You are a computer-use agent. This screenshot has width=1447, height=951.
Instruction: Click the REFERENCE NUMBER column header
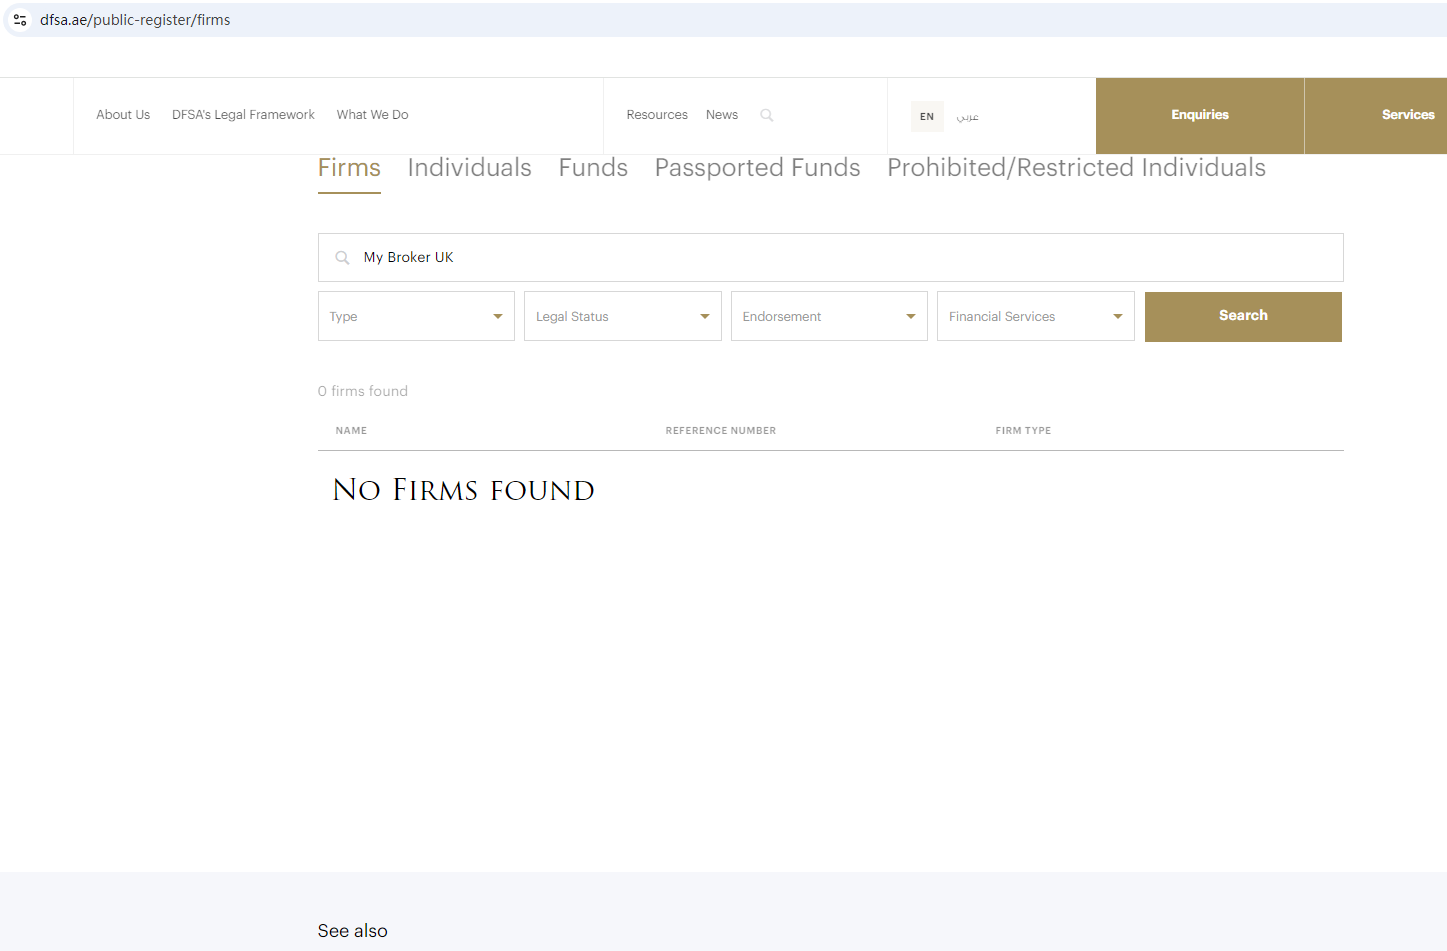coord(721,431)
